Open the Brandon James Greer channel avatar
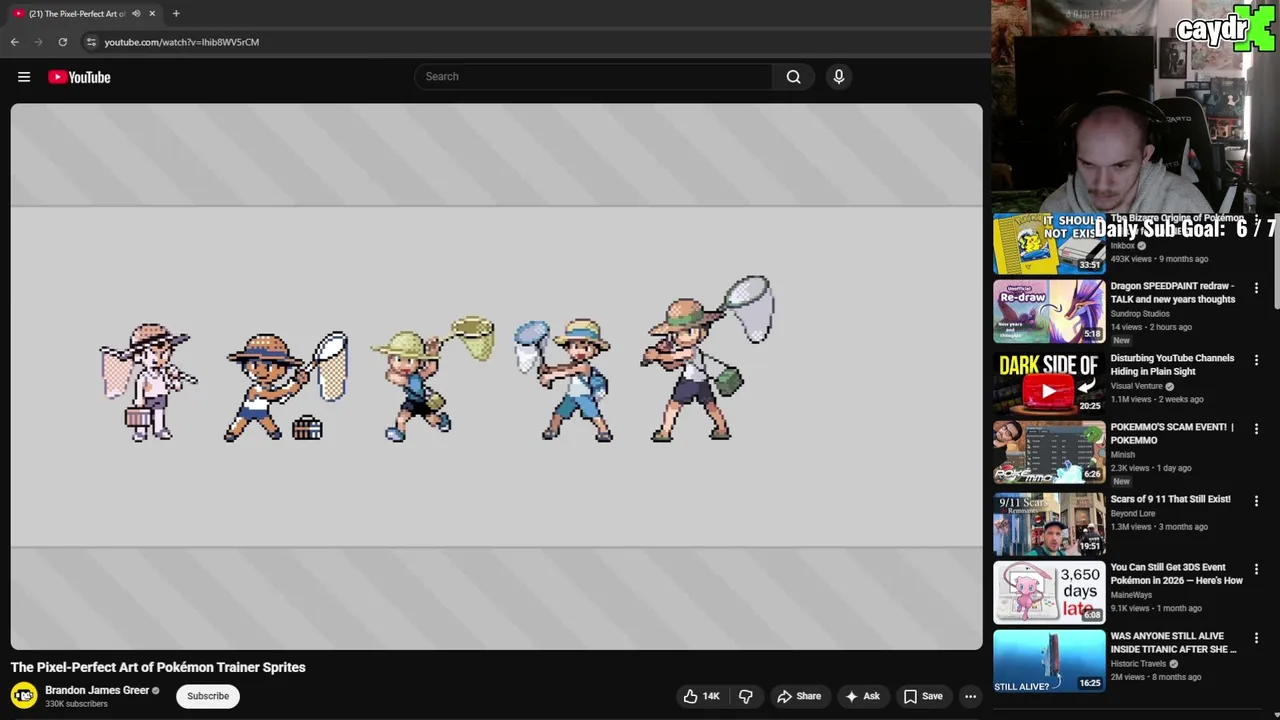 [x=24, y=695]
